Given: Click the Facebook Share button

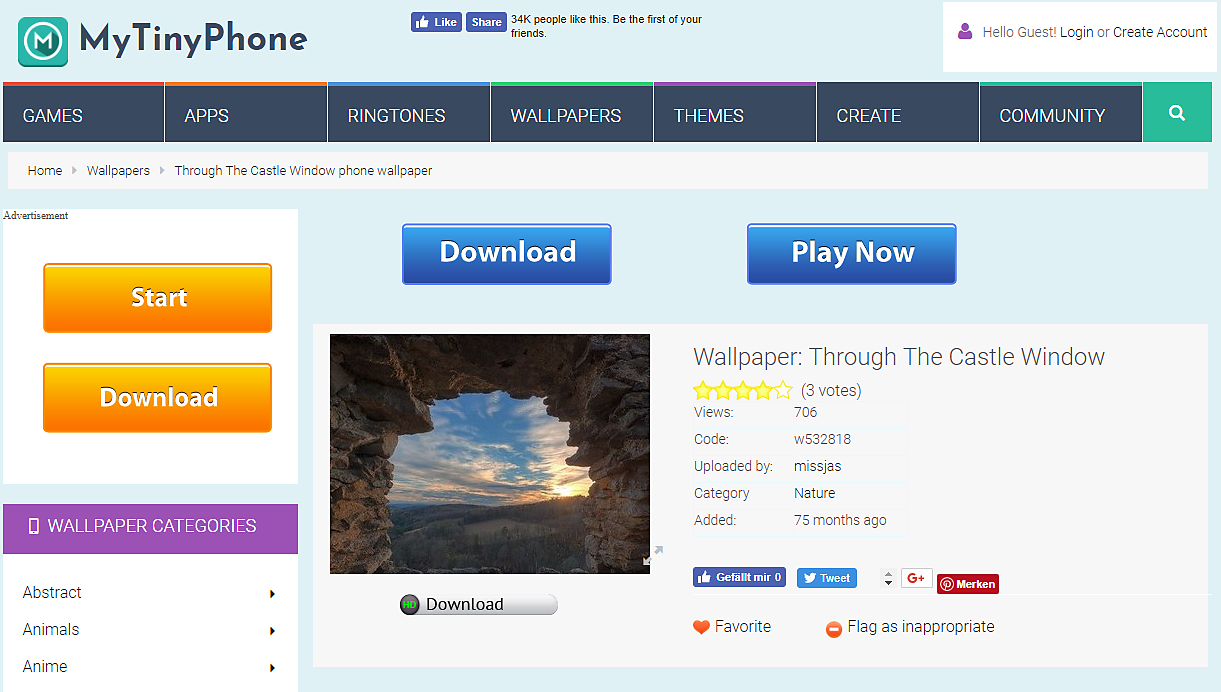Looking at the screenshot, I should click(486, 22).
